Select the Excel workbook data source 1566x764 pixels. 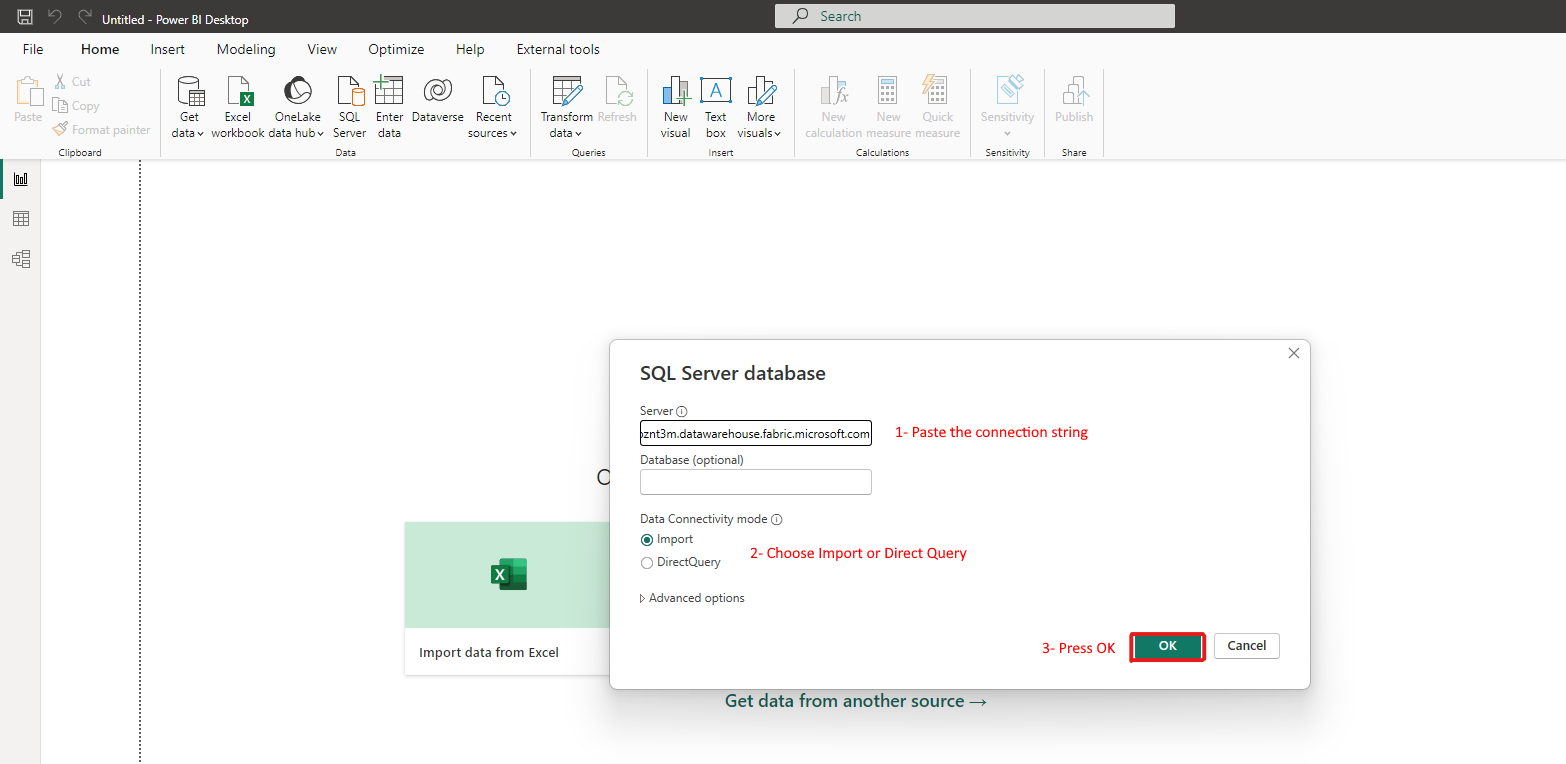[x=237, y=104]
